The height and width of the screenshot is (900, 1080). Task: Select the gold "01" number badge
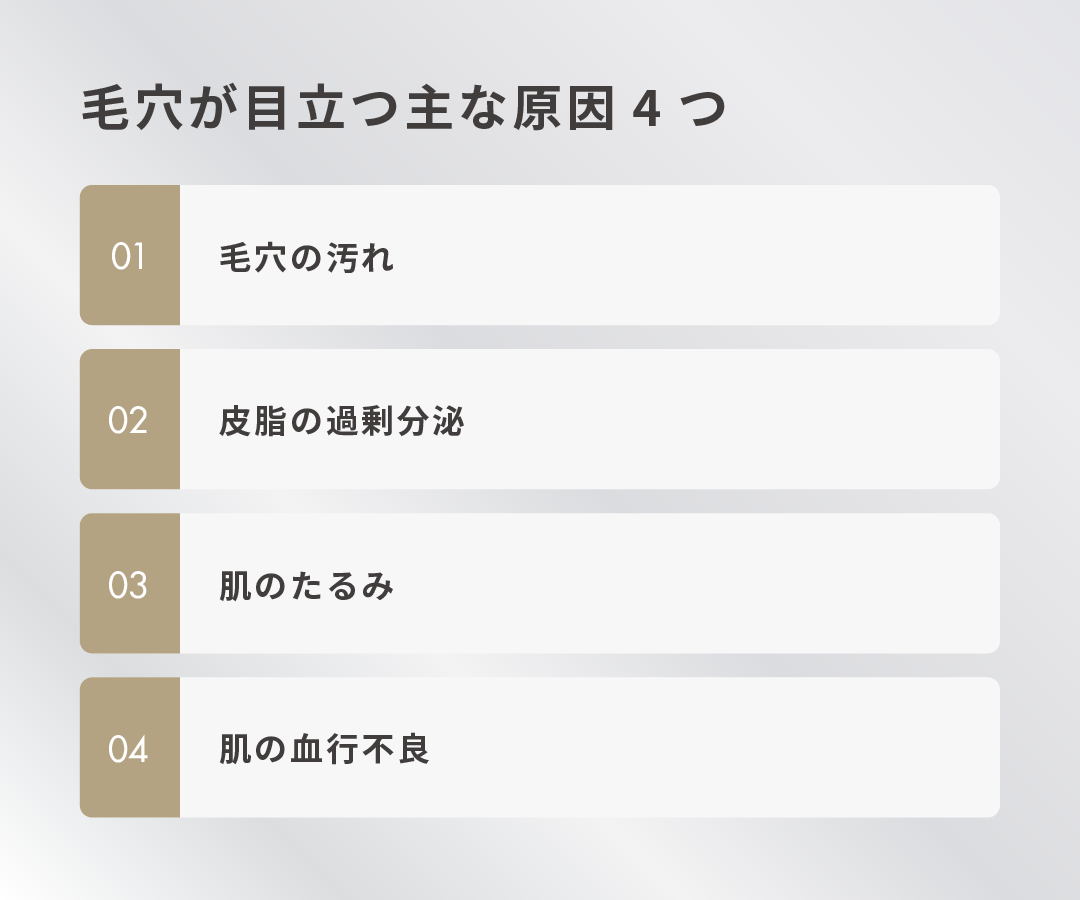129,256
